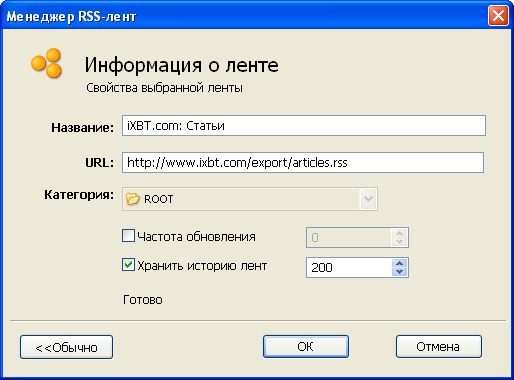Image resolution: width=514 pixels, height=380 pixels.
Task: Click the update frequency up arrow
Action: (400, 233)
